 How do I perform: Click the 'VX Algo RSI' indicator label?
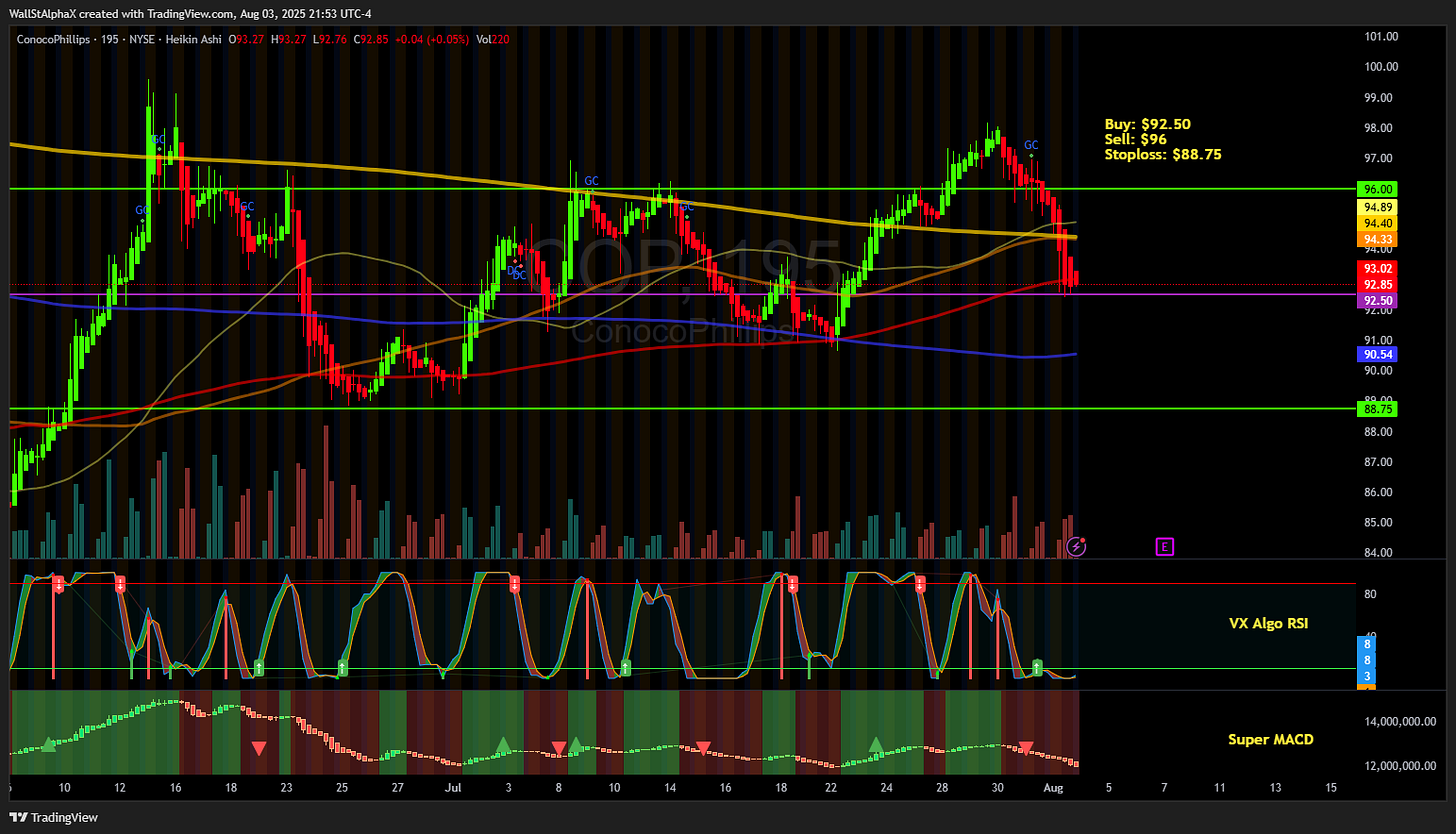tap(1268, 623)
